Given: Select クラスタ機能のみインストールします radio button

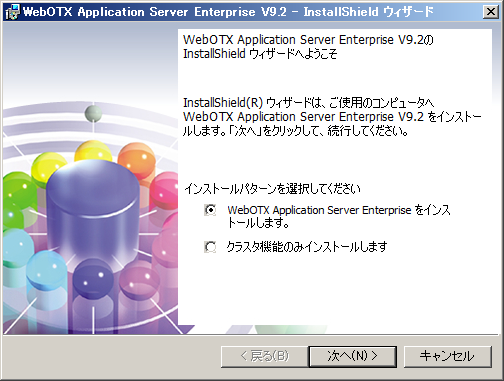Looking at the screenshot, I should point(210,247).
